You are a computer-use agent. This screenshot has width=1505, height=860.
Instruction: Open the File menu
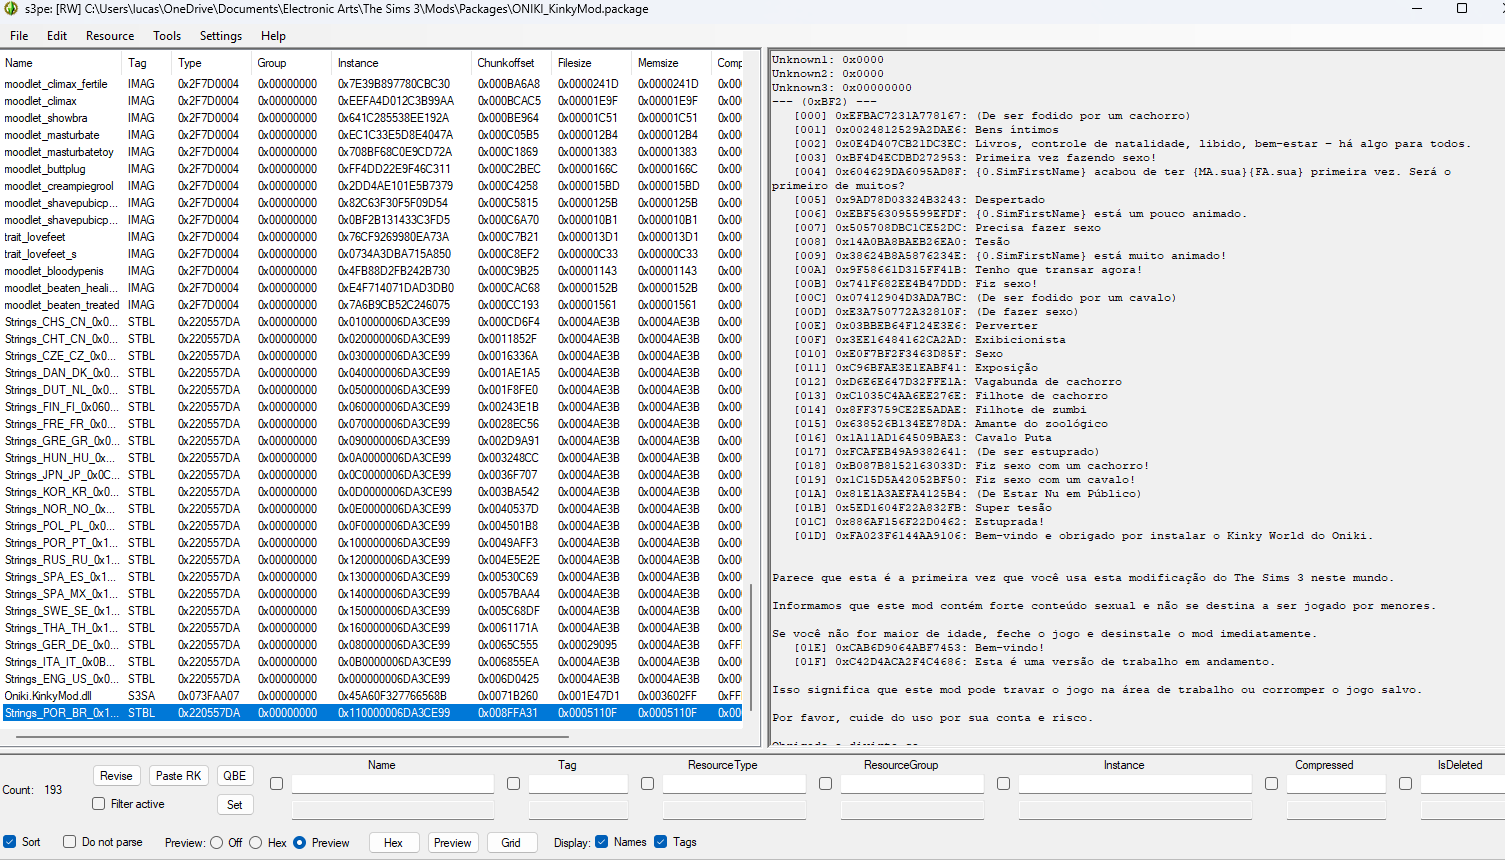tap(19, 36)
